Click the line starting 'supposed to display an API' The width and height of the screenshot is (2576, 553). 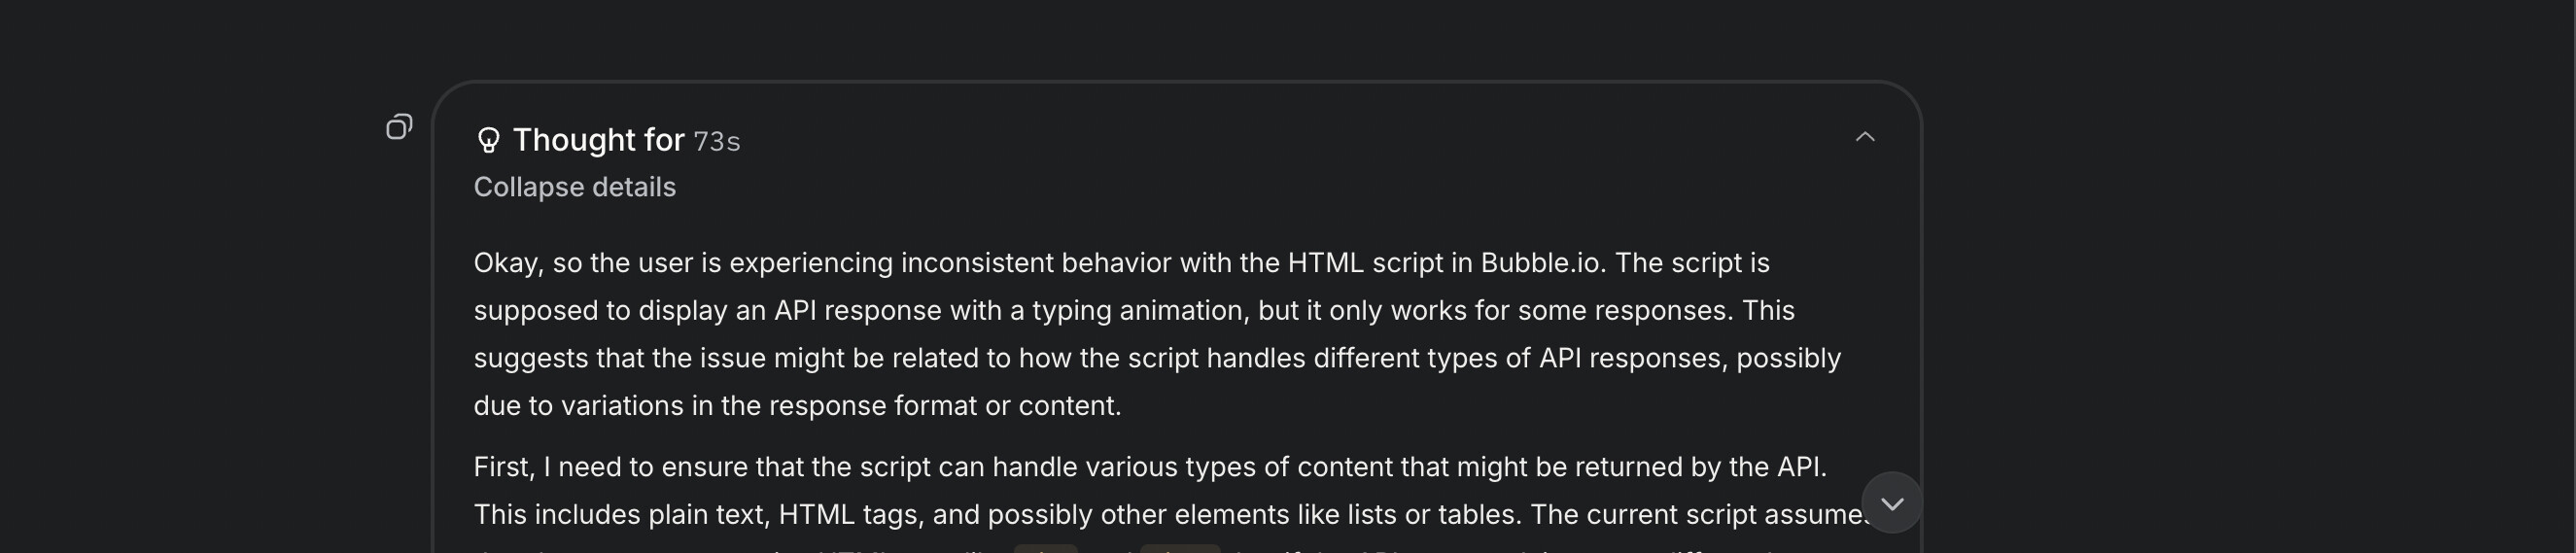(x=1134, y=311)
